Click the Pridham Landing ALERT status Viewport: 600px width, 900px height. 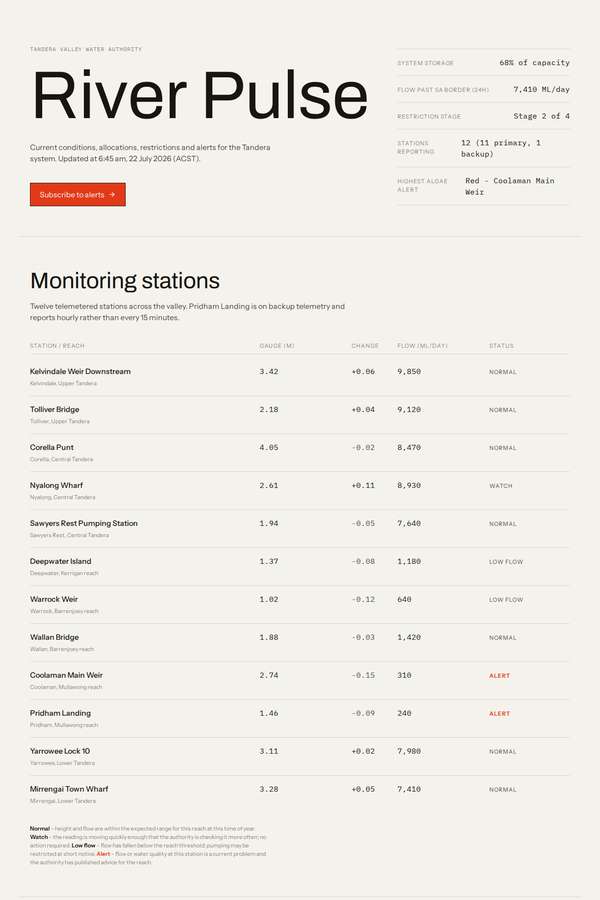tap(500, 713)
